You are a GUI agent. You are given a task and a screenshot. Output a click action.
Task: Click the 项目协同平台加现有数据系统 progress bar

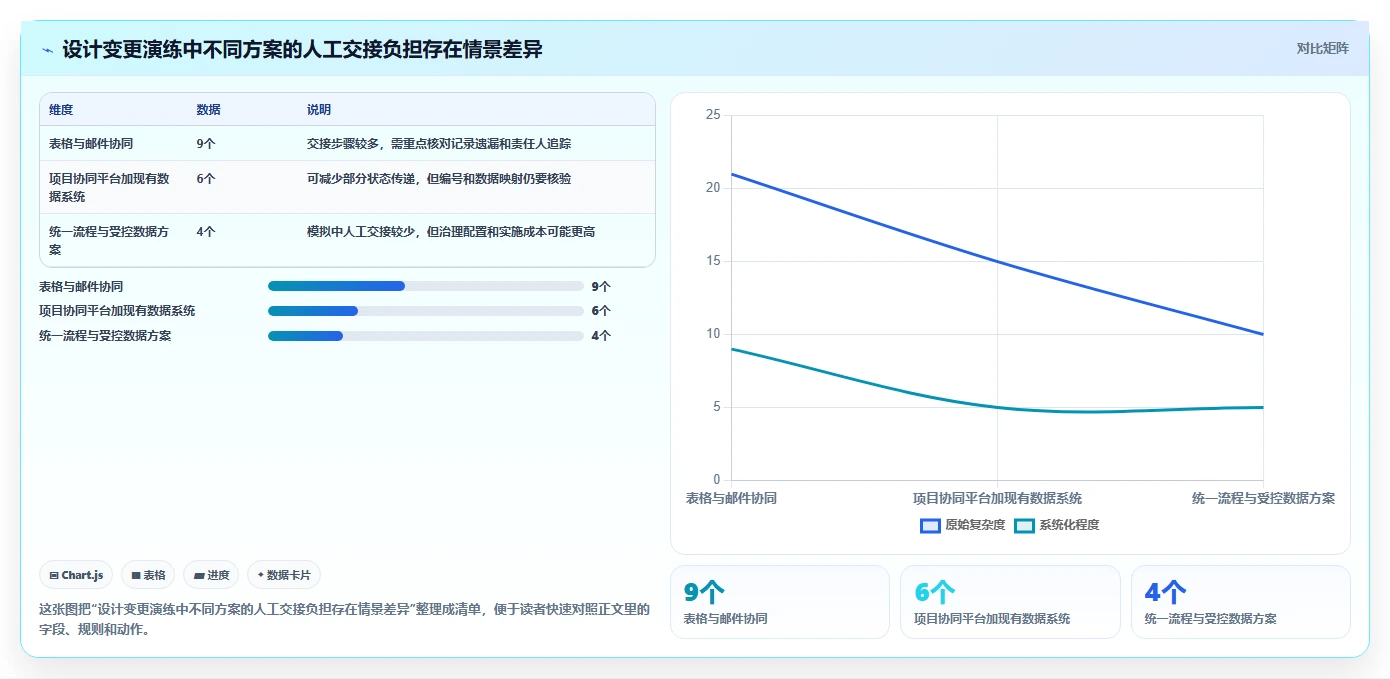pyautogui.click(x=426, y=311)
